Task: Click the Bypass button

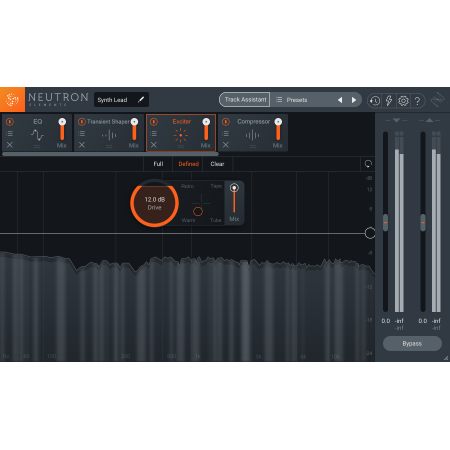Action: (412, 343)
